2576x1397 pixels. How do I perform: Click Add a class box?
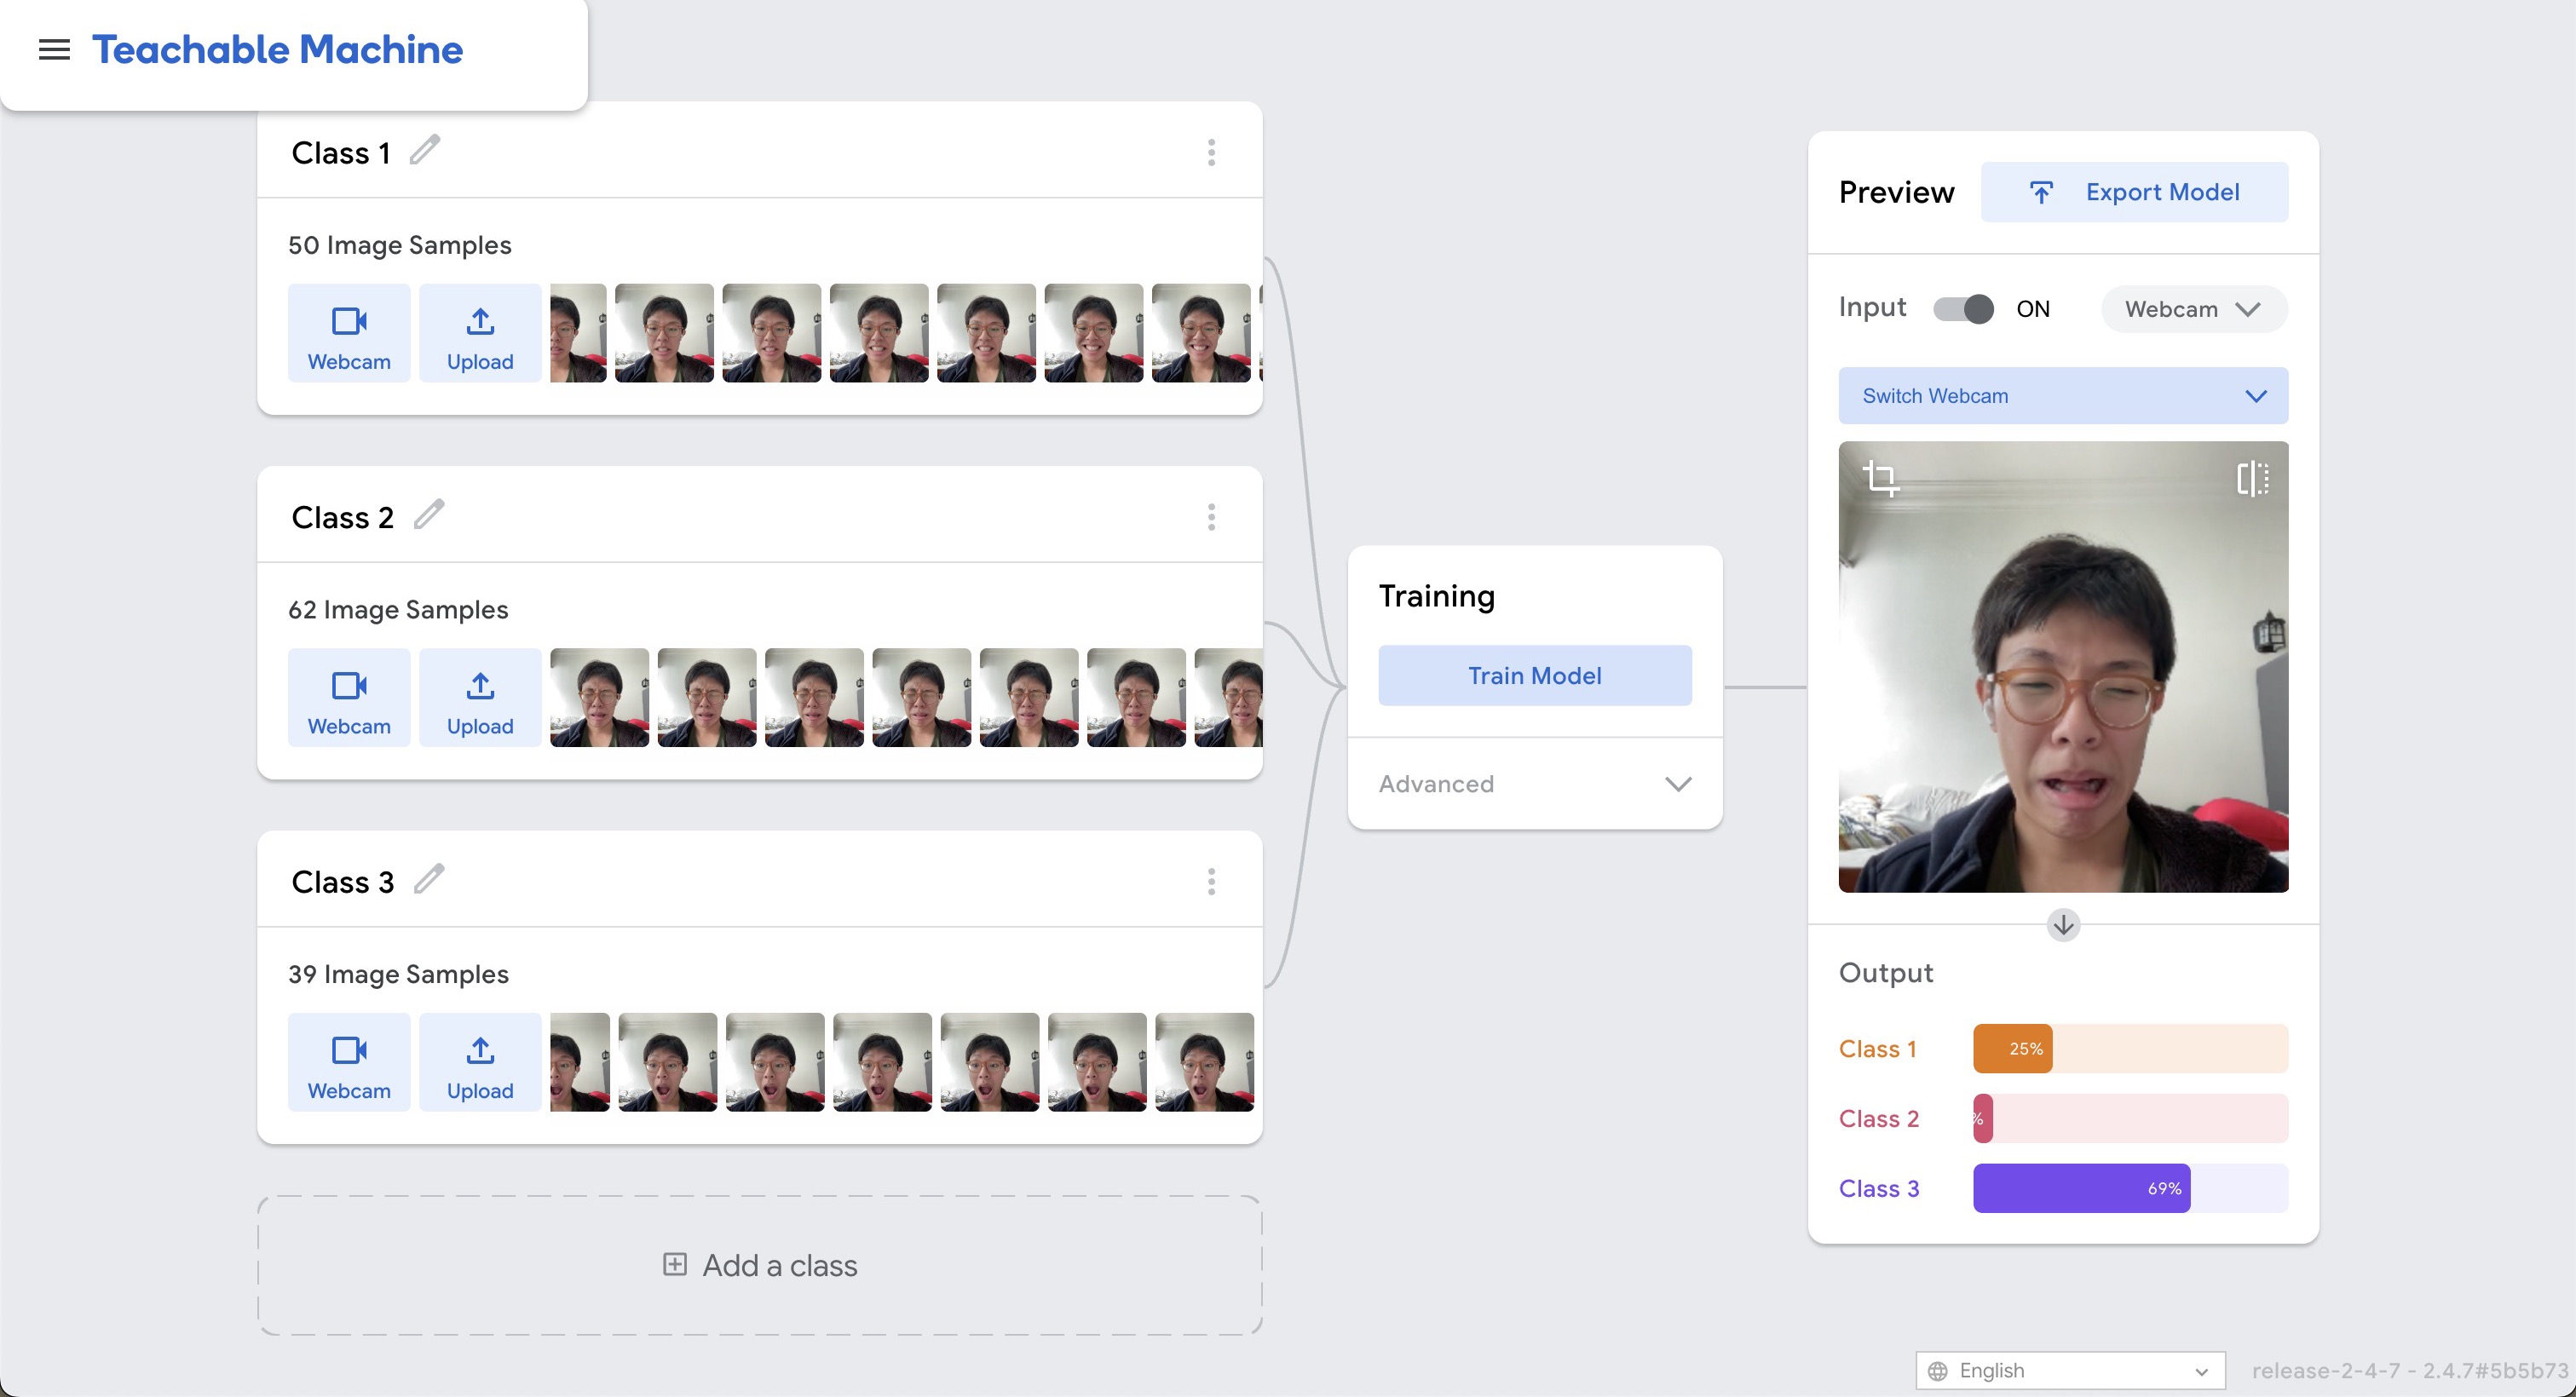coord(760,1265)
